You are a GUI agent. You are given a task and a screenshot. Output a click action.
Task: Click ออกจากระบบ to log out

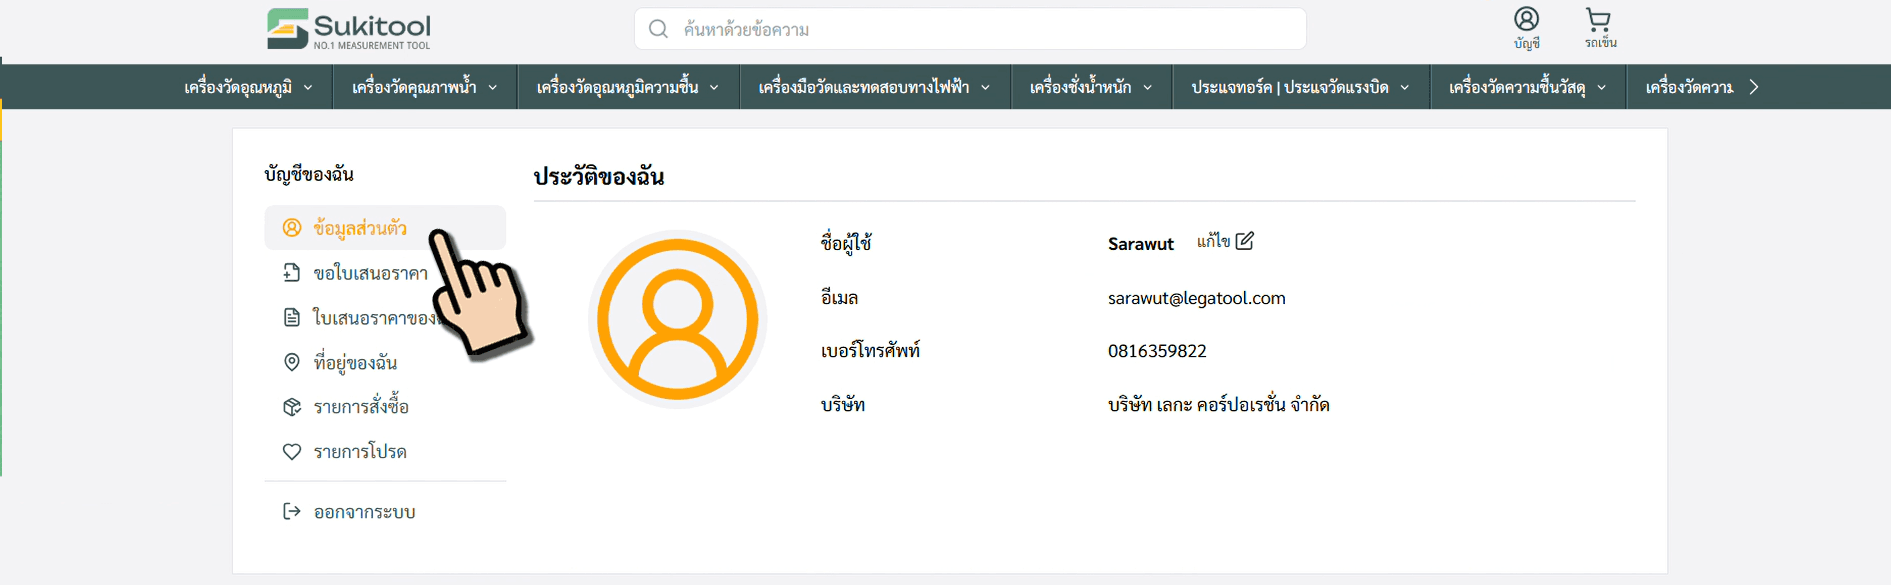click(x=364, y=512)
